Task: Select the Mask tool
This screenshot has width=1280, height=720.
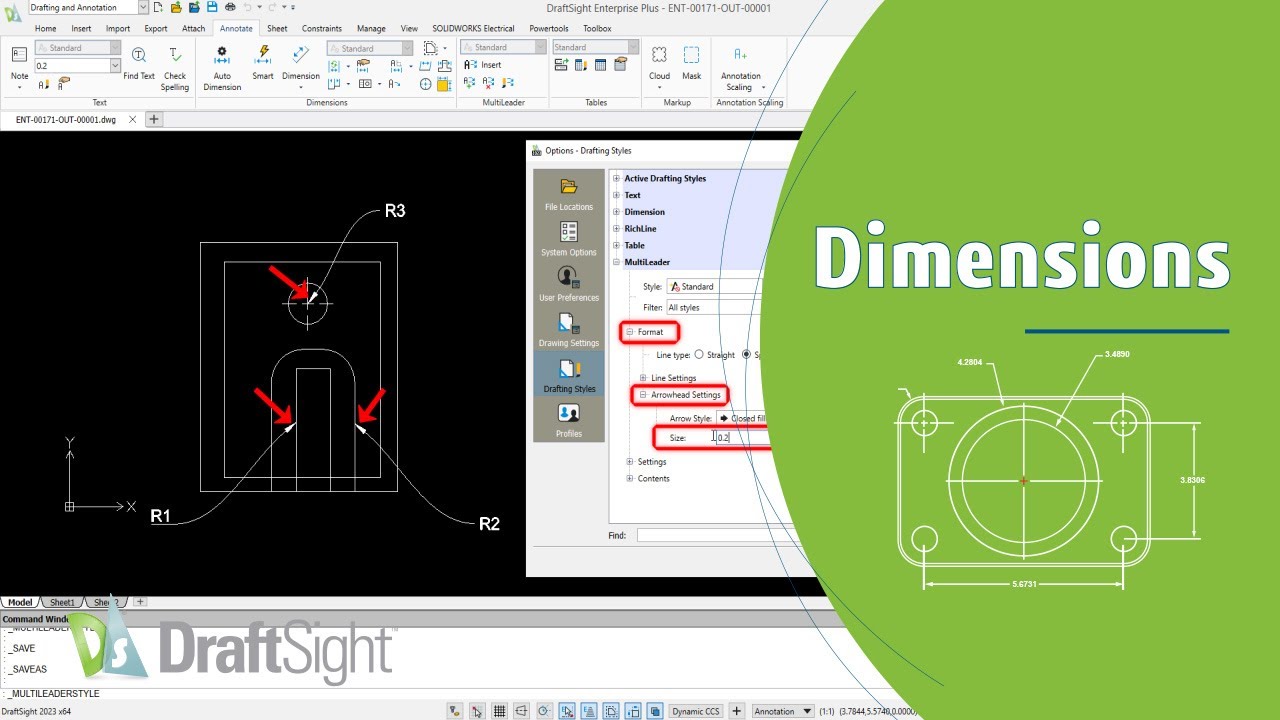Action: click(x=692, y=62)
